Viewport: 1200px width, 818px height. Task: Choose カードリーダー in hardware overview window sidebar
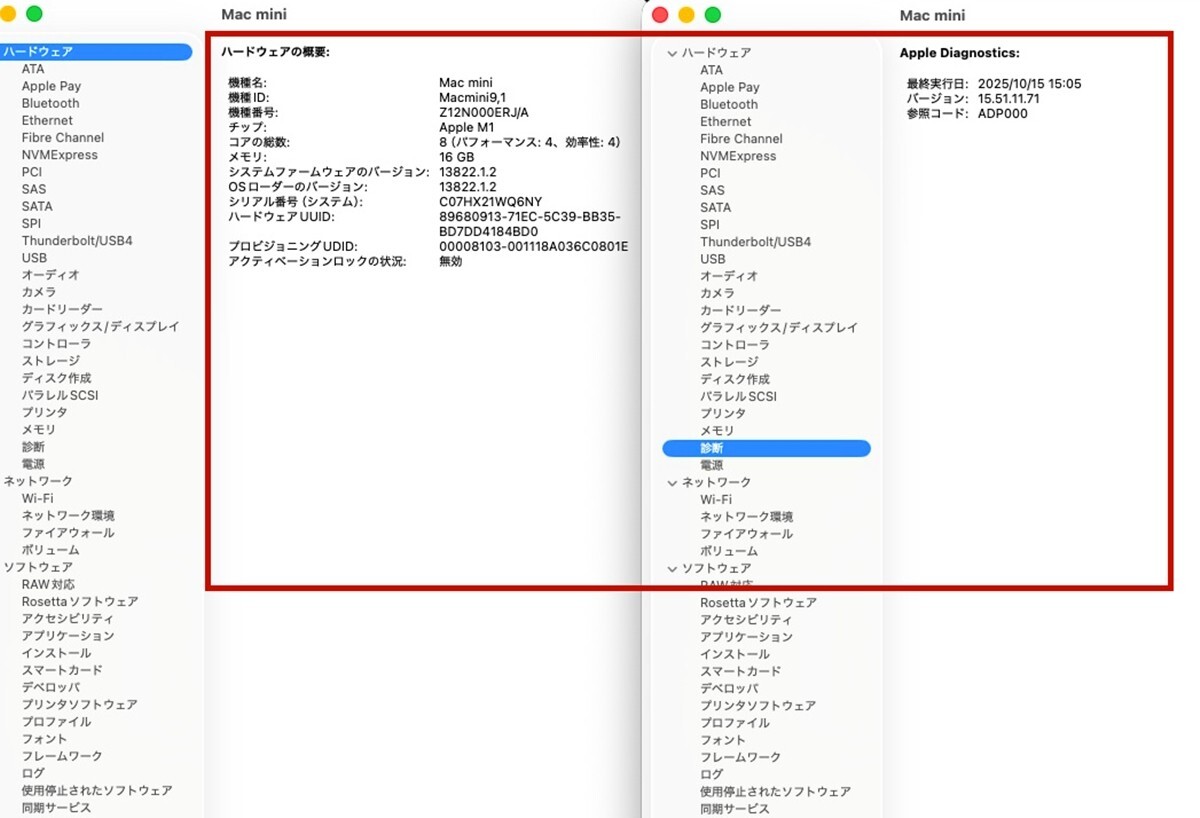(62, 310)
